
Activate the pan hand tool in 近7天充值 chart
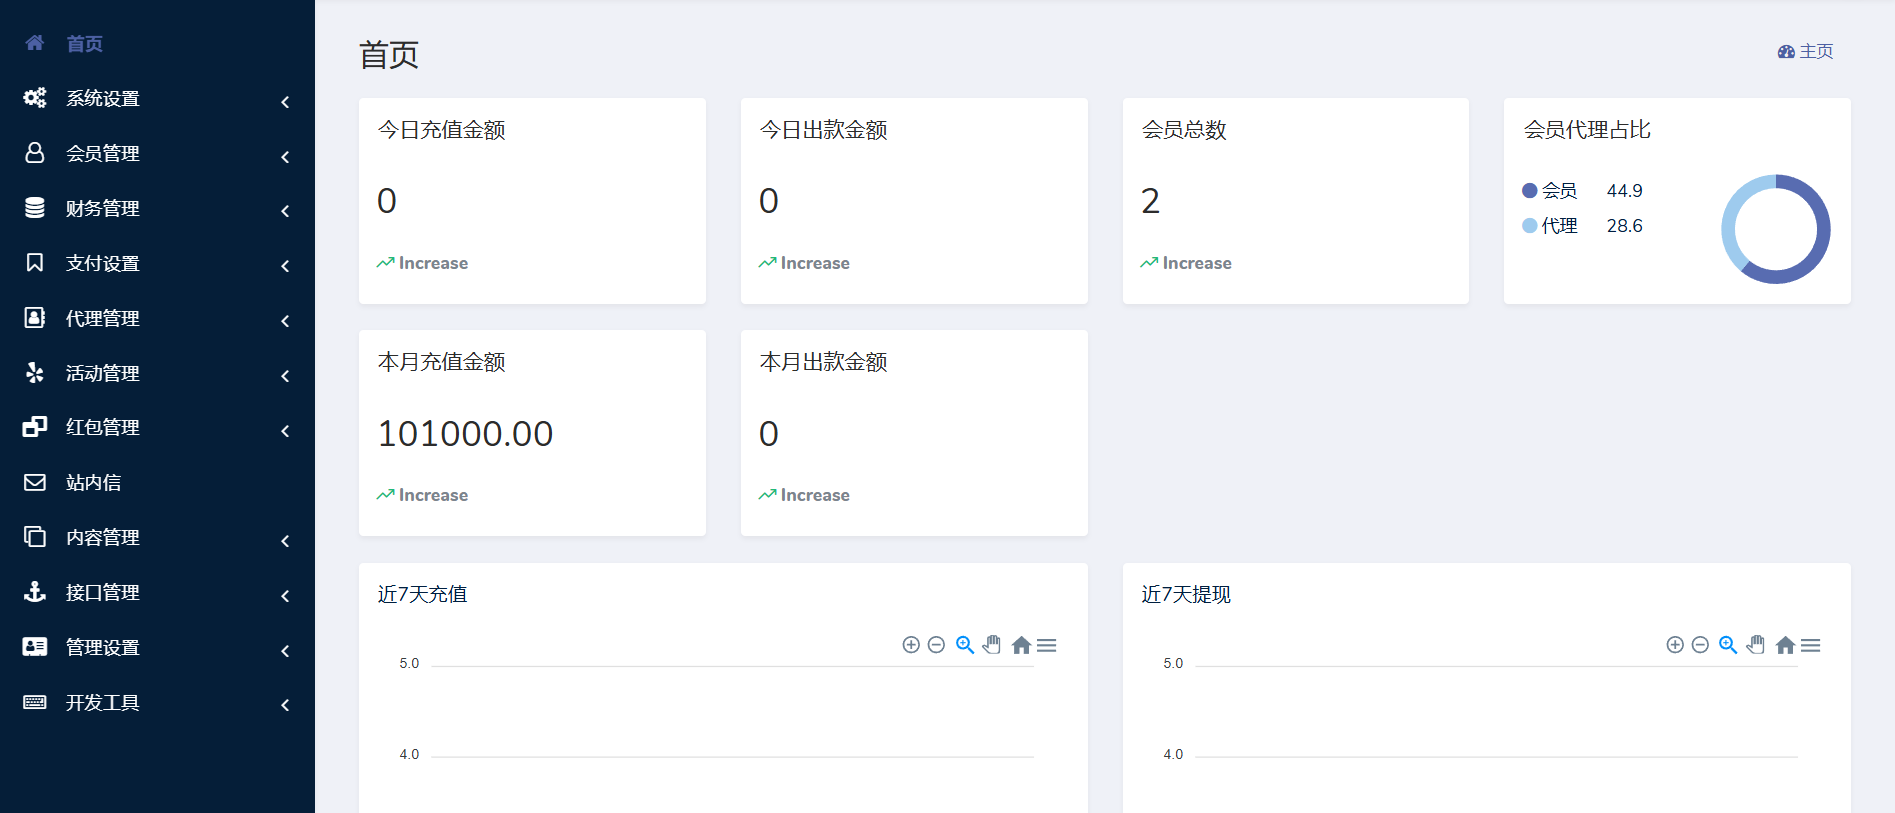click(x=992, y=645)
